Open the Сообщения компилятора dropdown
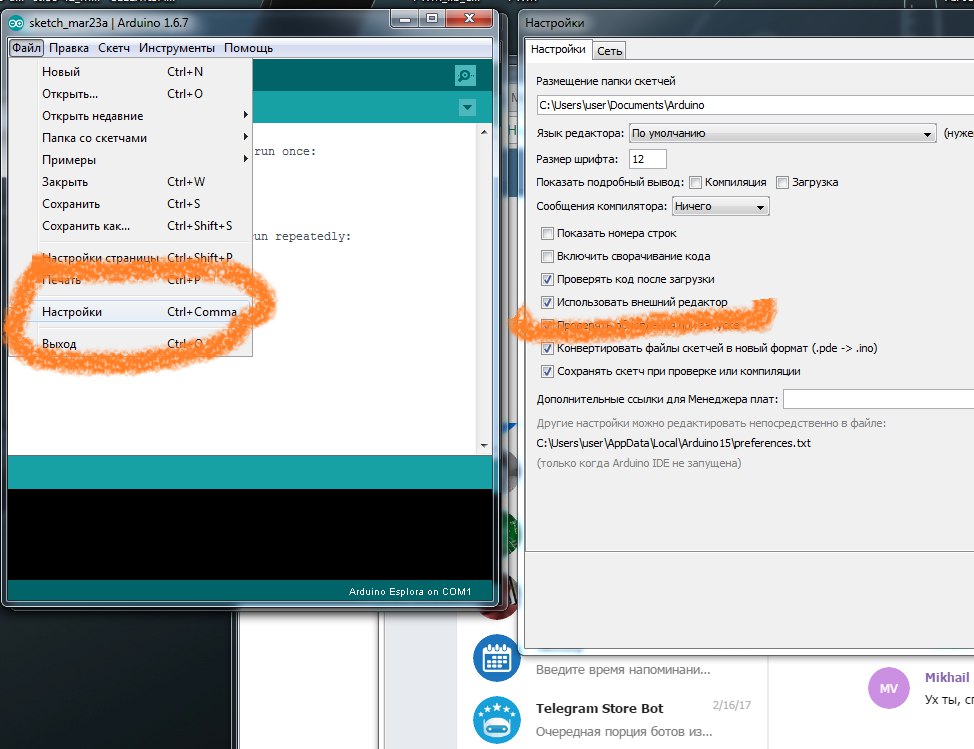The width and height of the screenshot is (974, 749). (x=721, y=206)
